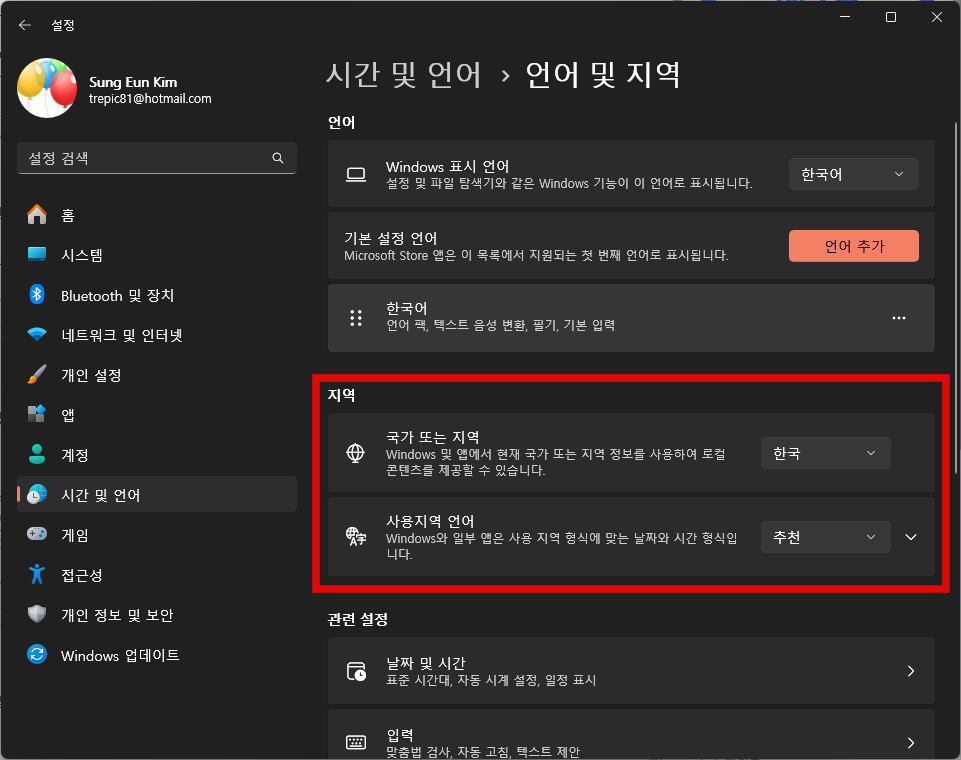Grab the drag handle beside 한국어
This screenshot has width=961, height=760.
tap(355, 318)
